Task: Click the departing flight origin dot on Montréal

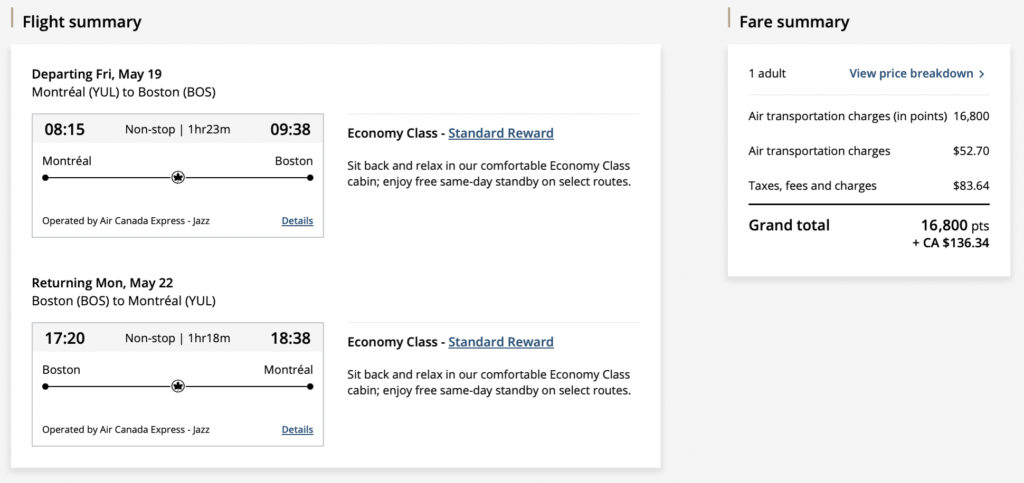Action: click(45, 178)
